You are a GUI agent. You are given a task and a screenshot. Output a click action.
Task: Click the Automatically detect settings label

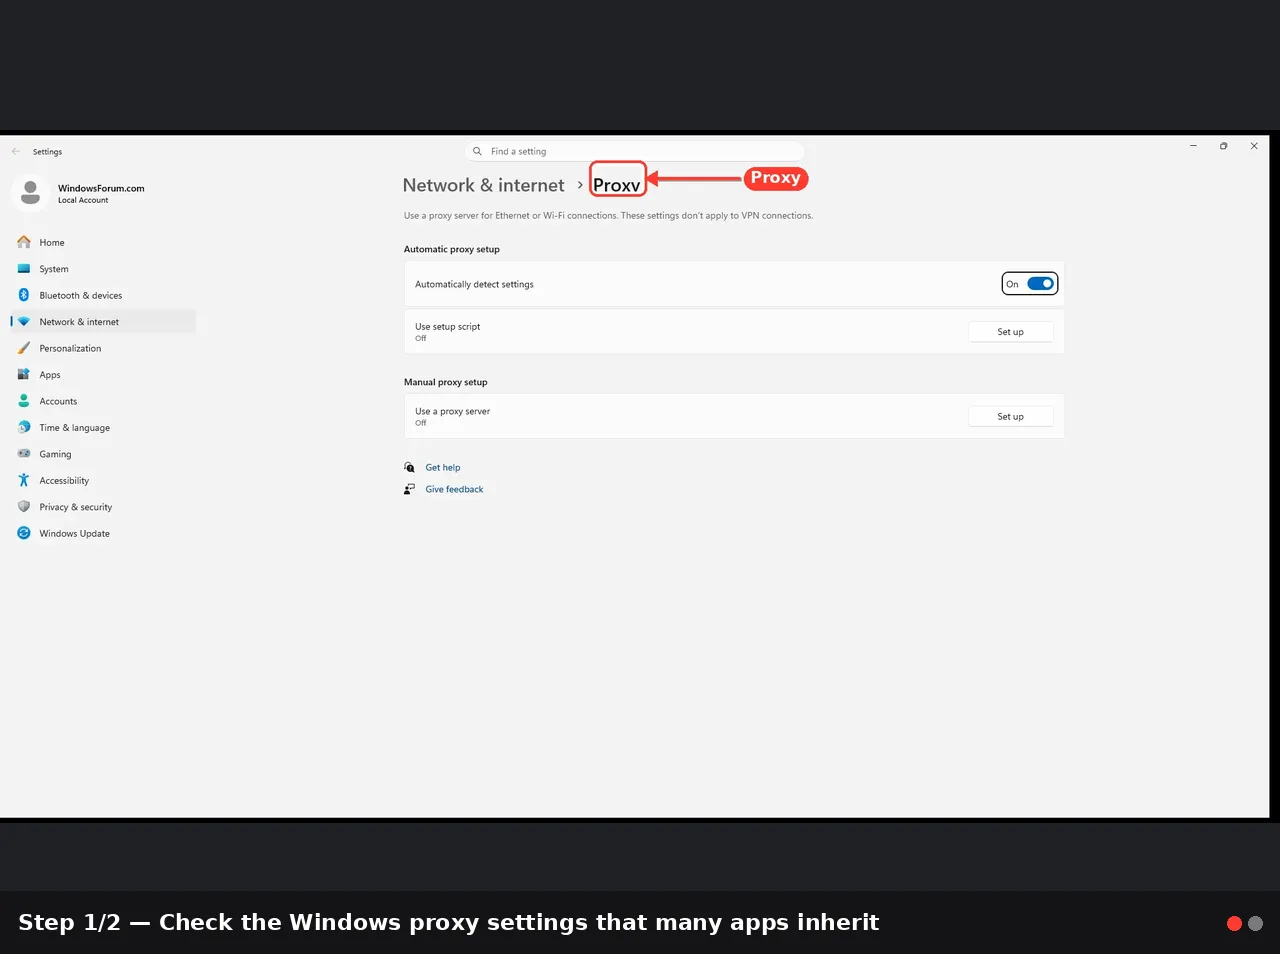[474, 284]
